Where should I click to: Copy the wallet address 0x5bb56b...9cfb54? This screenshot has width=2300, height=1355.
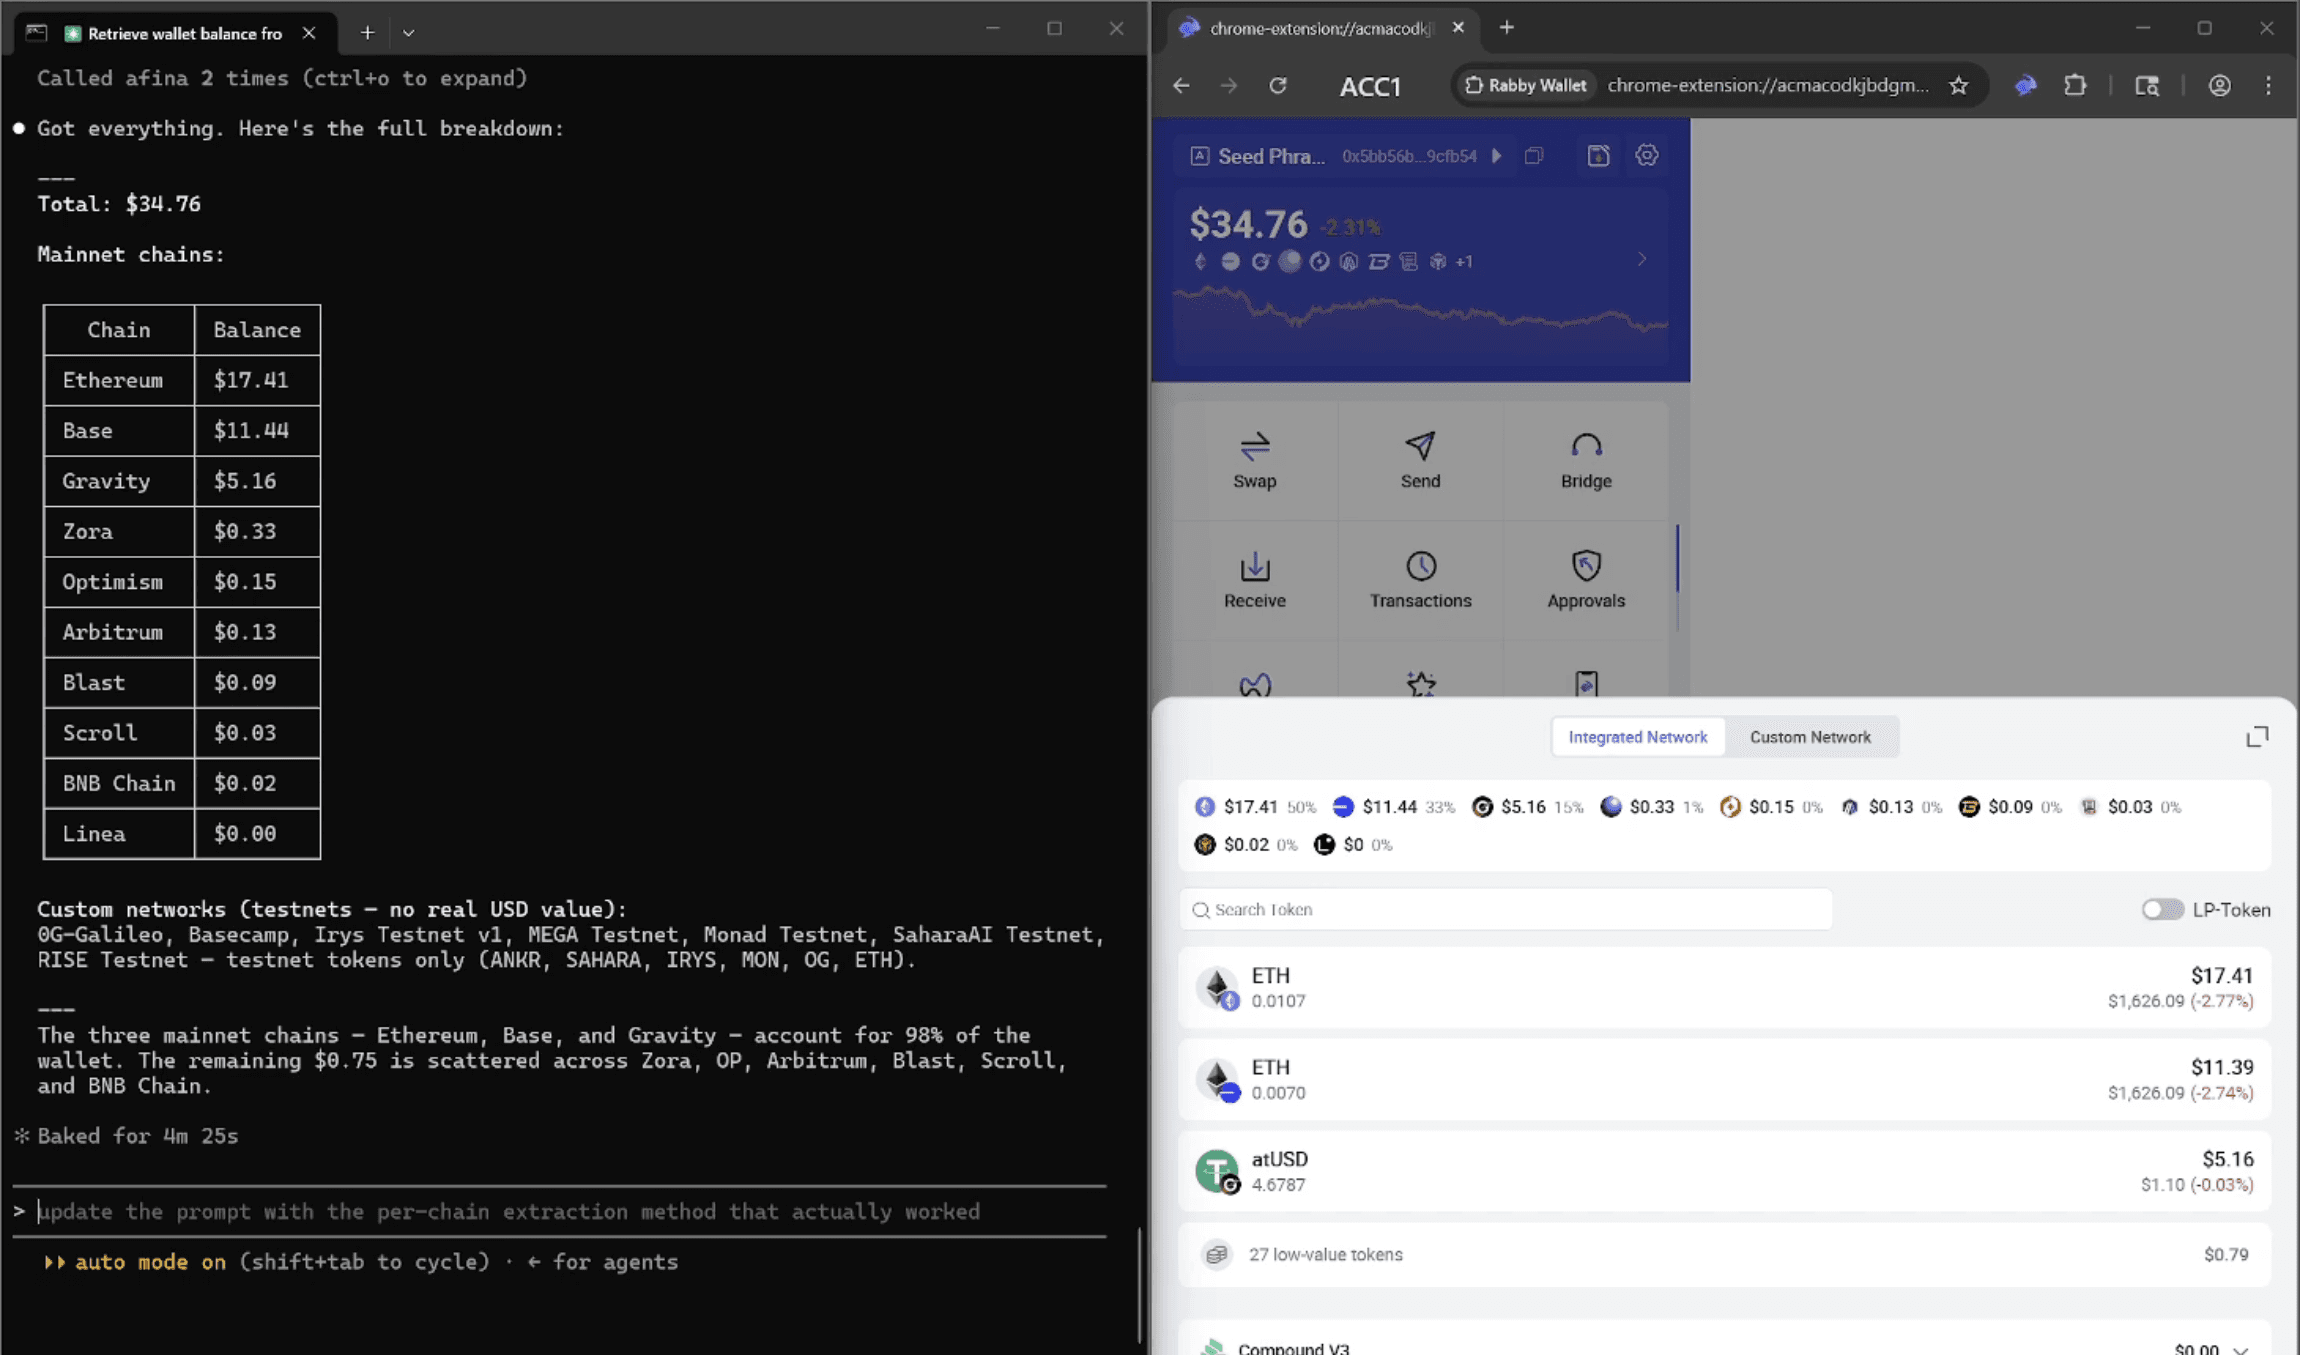1534,156
